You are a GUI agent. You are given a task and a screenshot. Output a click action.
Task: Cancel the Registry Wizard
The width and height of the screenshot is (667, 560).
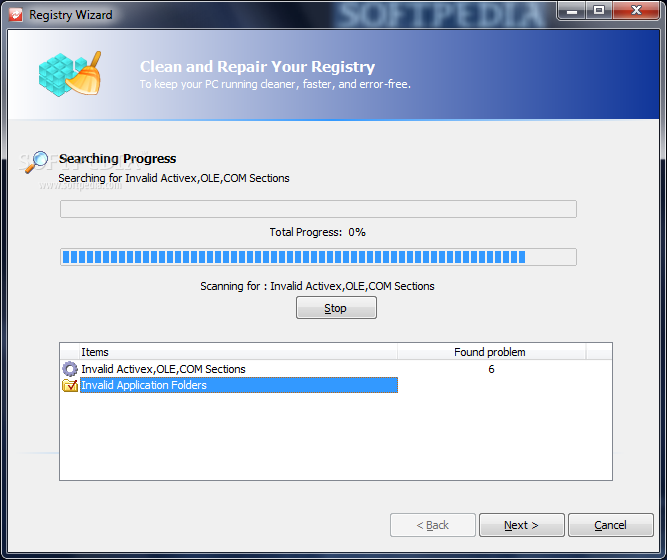(610, 525)
